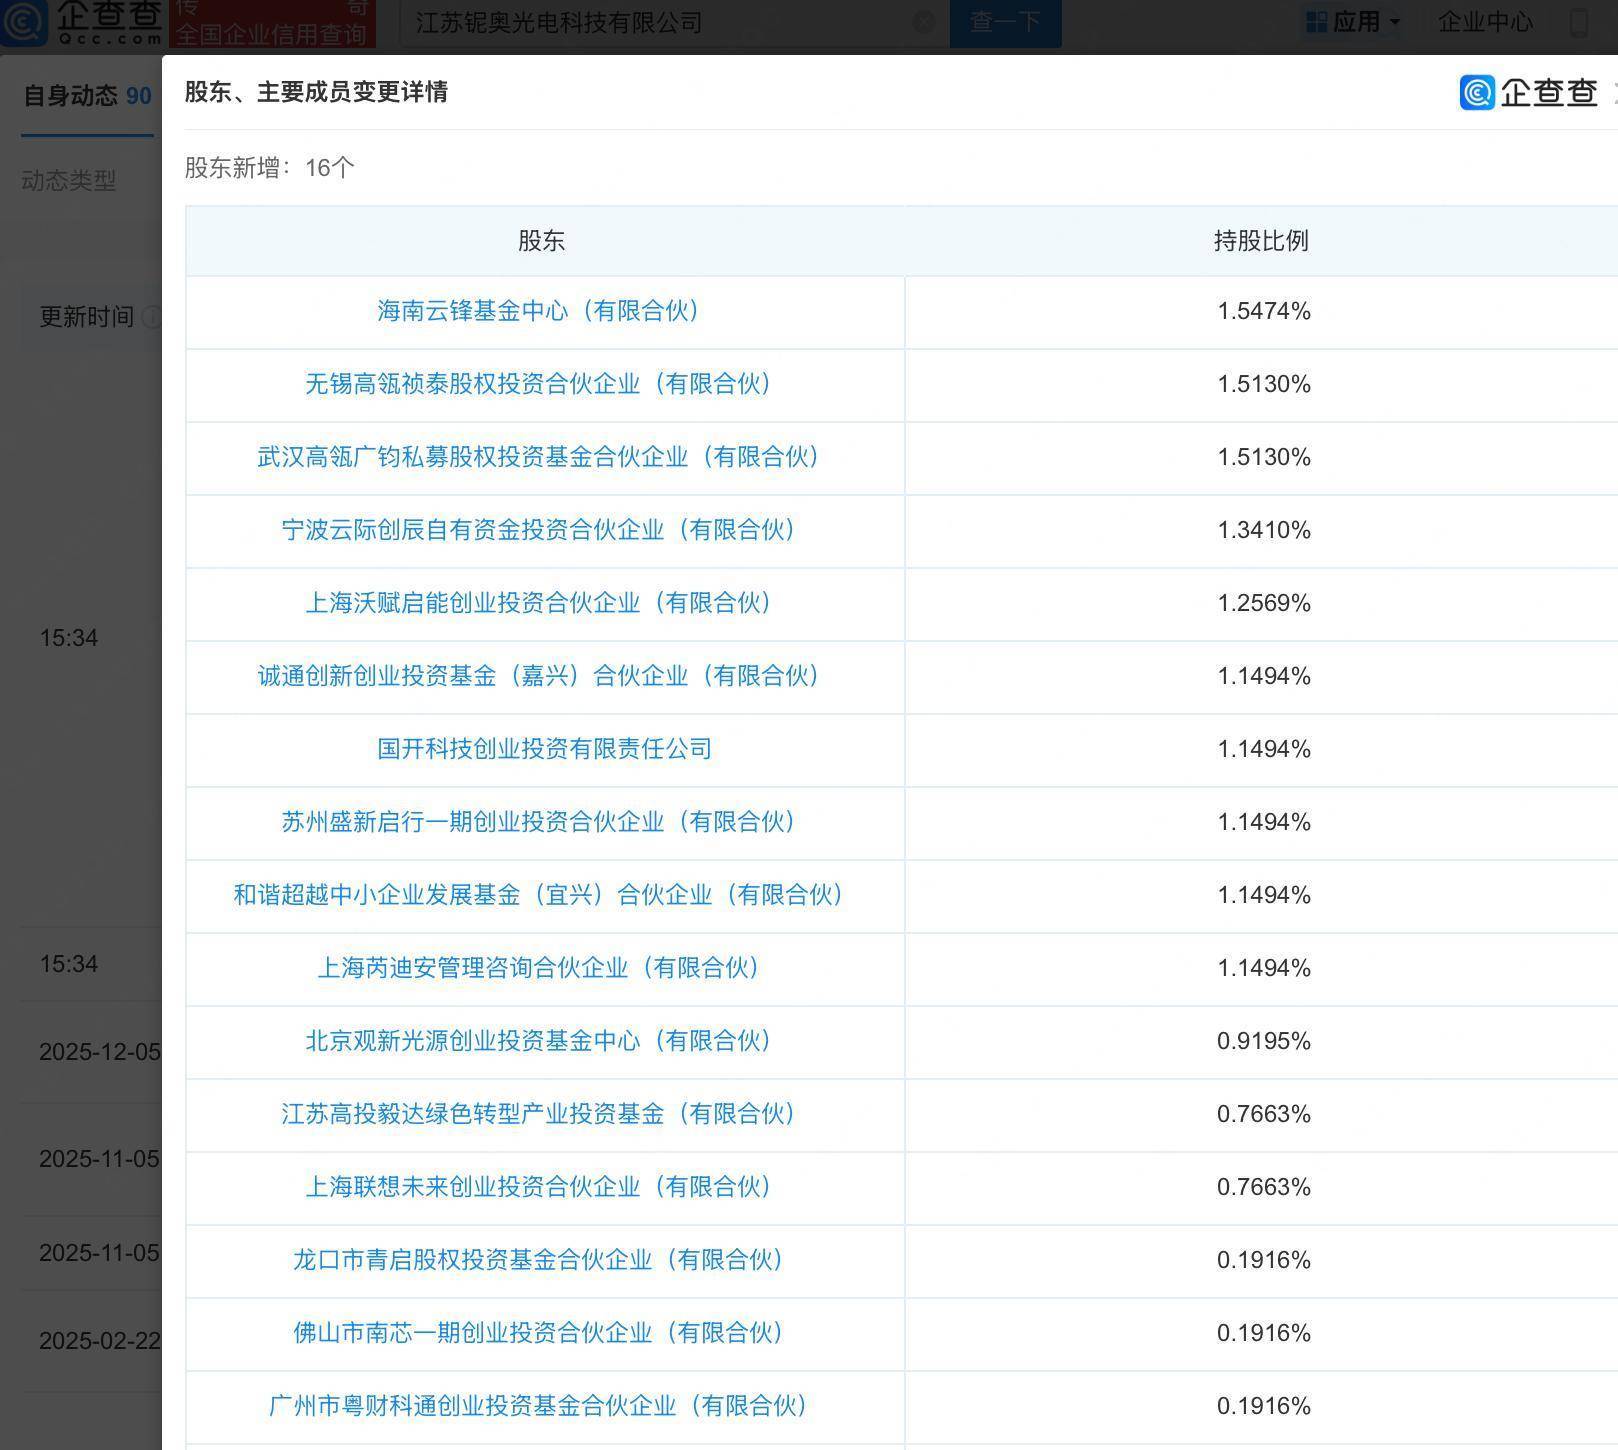Open 北京观新光源创业投资基金中心 link
This screenshot has width=1618, height=1450.
click(541, 1041)
